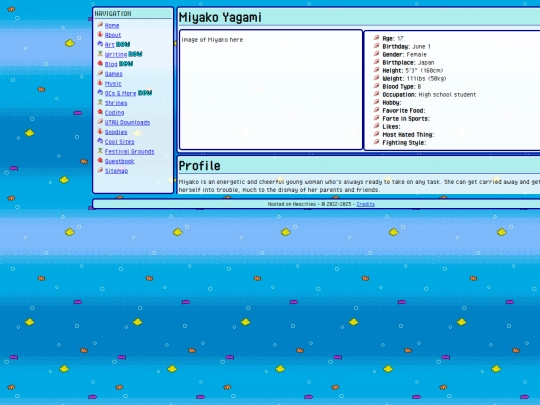The width and height of the screenshot is (540, 405).
Task: Click the 'Image of Miyako here' placeholder
Action: point(212,40)
